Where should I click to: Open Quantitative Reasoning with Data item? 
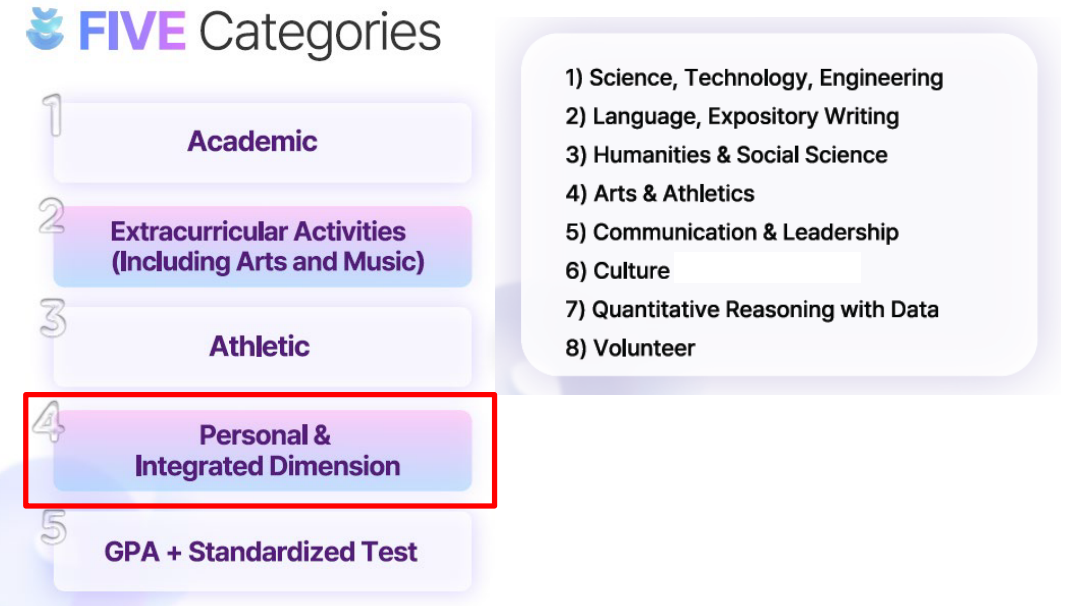[752, 309]
